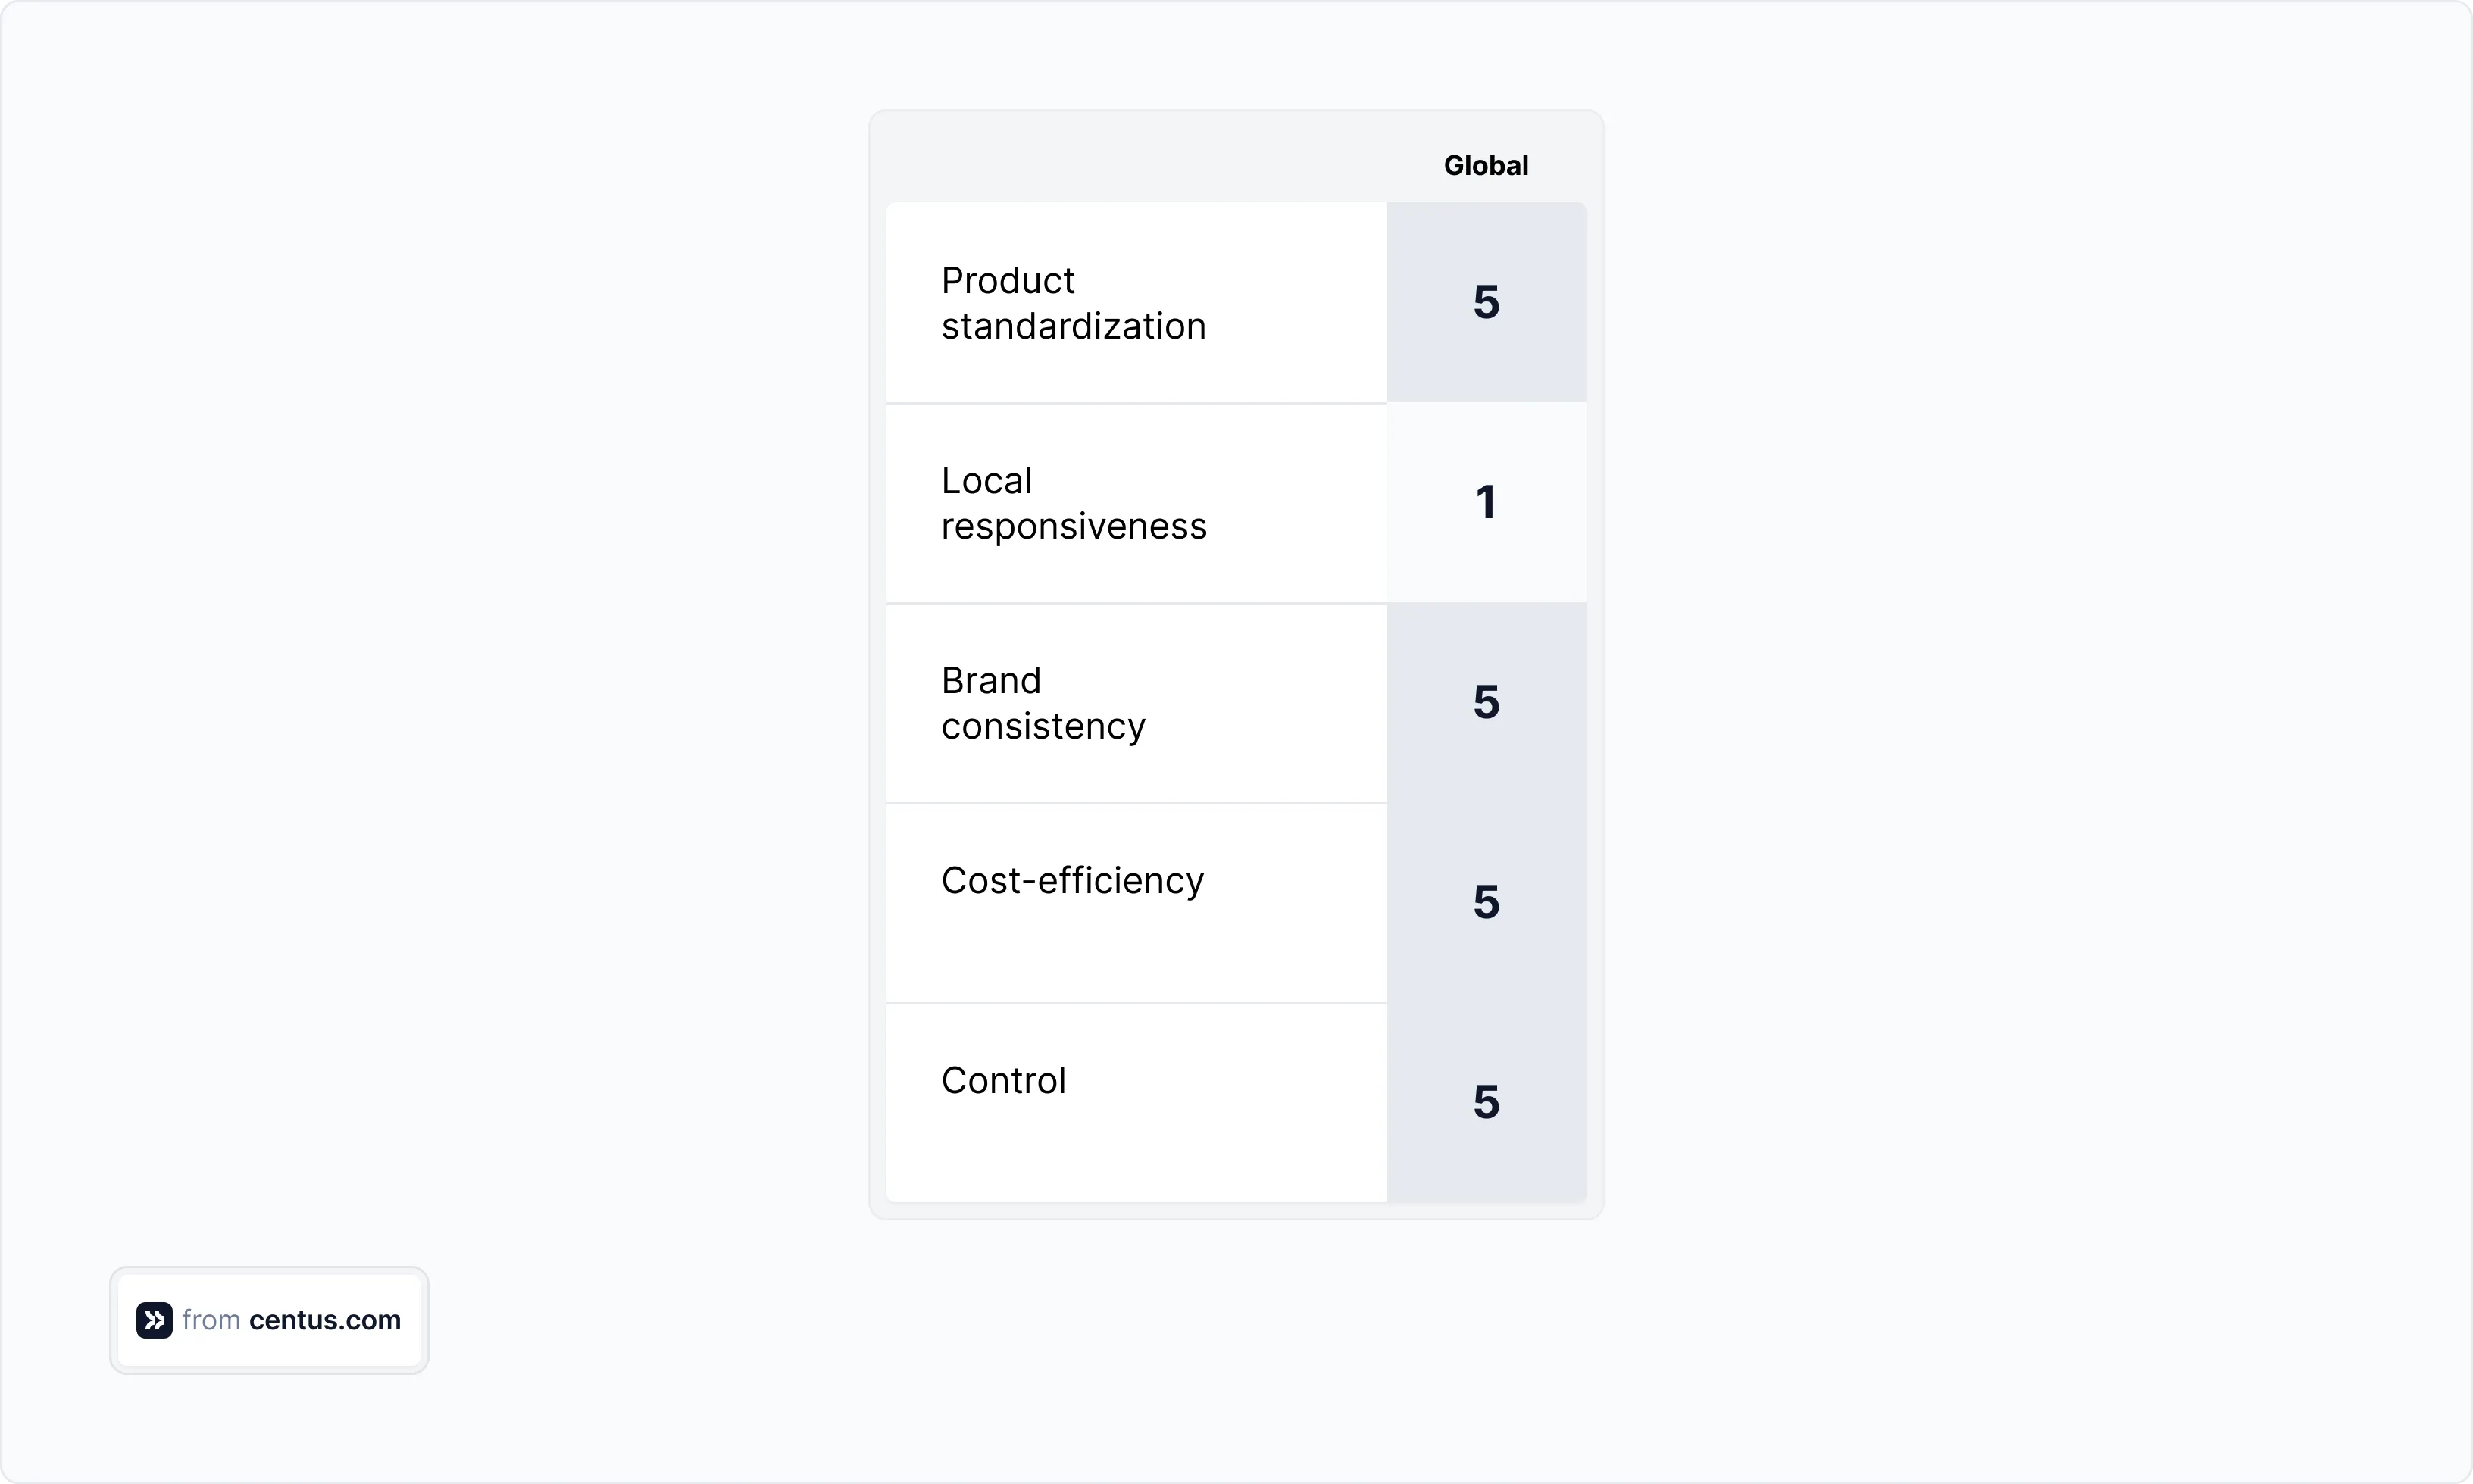Viewport: 2473px width, 1484px height.
Task: Select the Brand consistency score of 5
Action: click(x=1486, y=702)
